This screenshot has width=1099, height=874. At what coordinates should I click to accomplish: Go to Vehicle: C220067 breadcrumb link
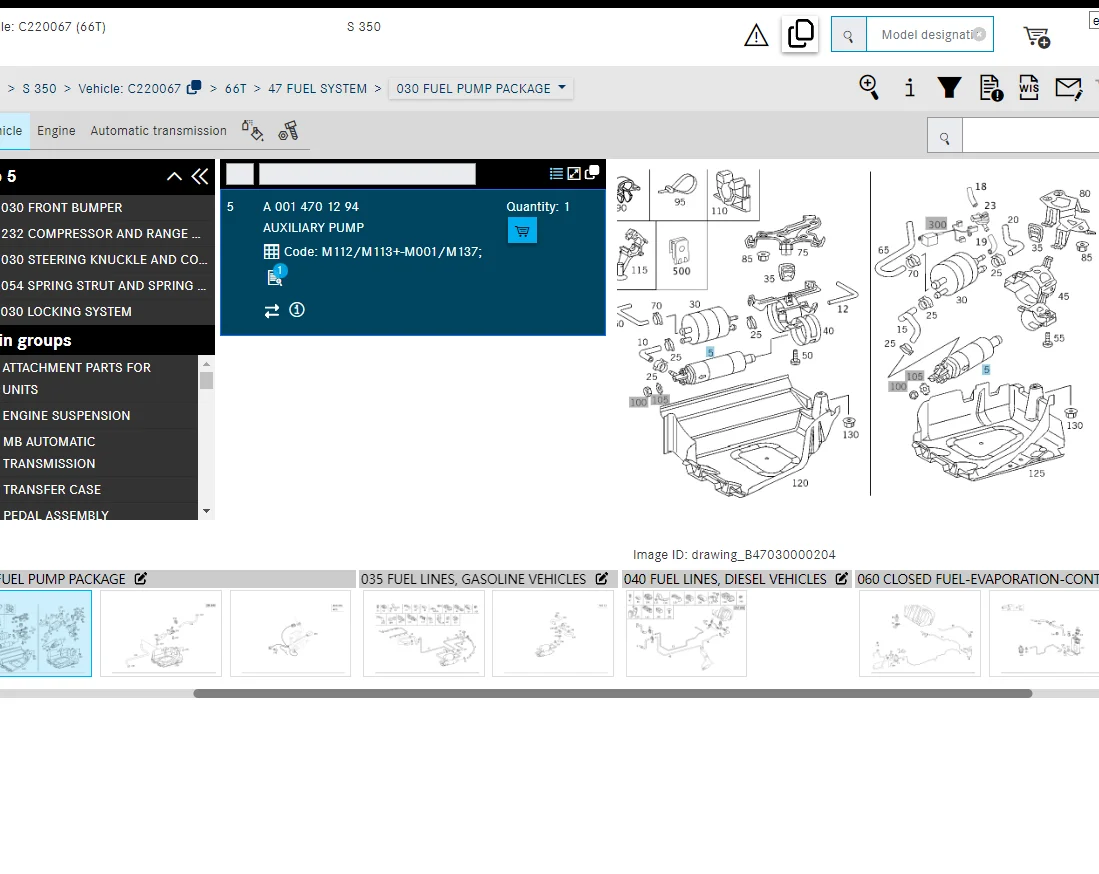point(130,89)
